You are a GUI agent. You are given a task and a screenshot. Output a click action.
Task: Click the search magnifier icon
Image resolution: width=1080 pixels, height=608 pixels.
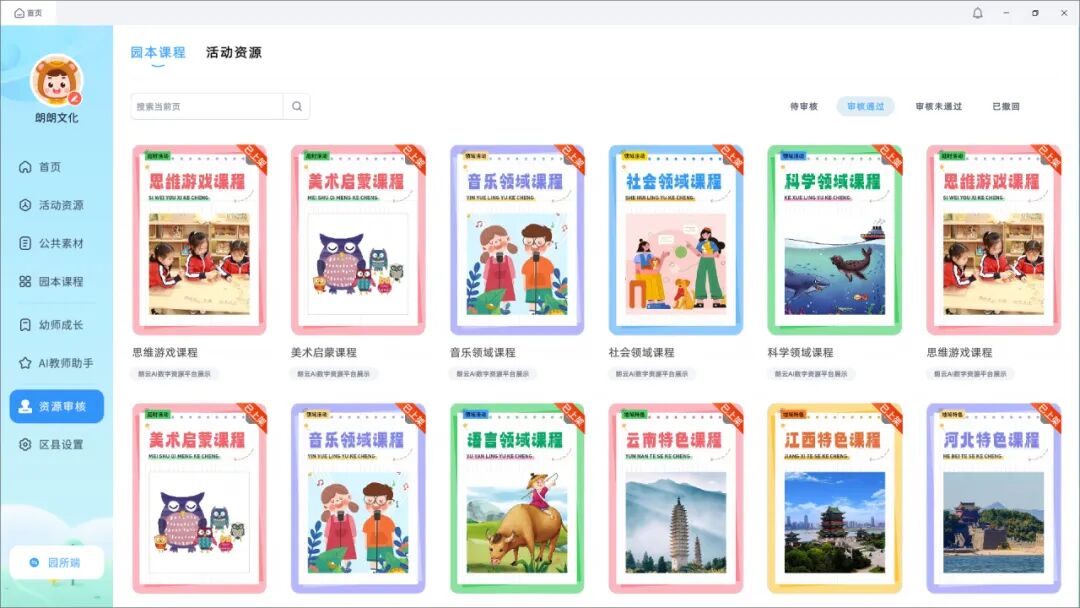click(295, 106)
